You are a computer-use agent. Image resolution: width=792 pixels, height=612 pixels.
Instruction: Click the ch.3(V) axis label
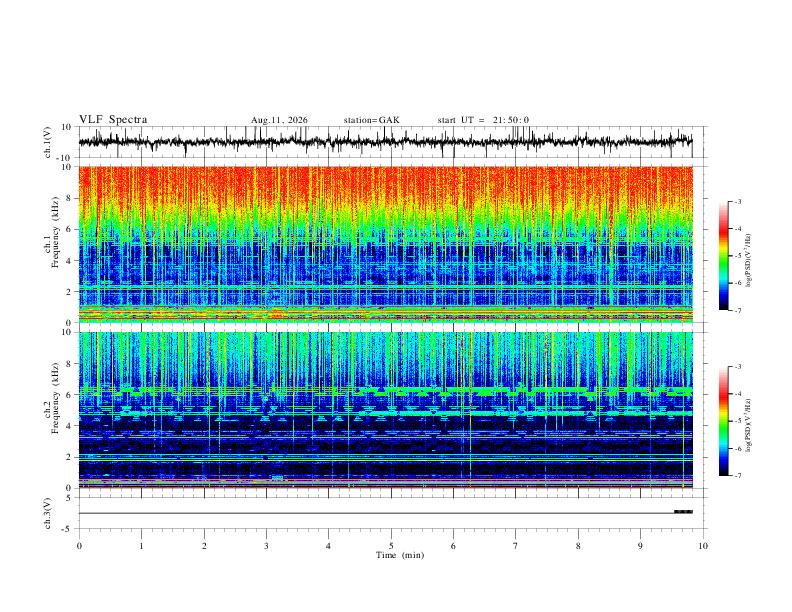point(48,514)
